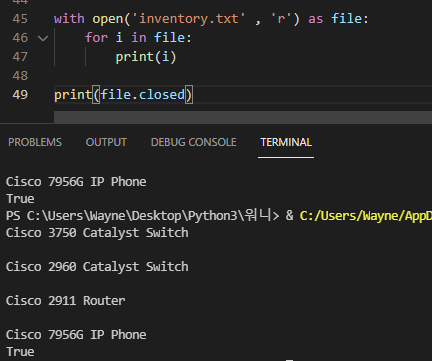
Task: Click the 'with' keyword on line 45
Action: 69,19
